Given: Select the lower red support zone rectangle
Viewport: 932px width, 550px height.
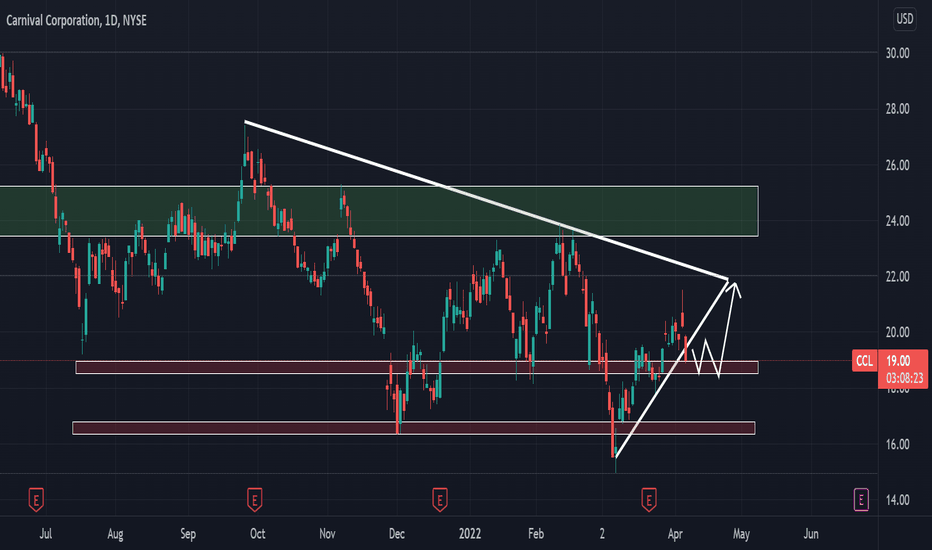Looking at the screenshot, I should coord(414,428).
